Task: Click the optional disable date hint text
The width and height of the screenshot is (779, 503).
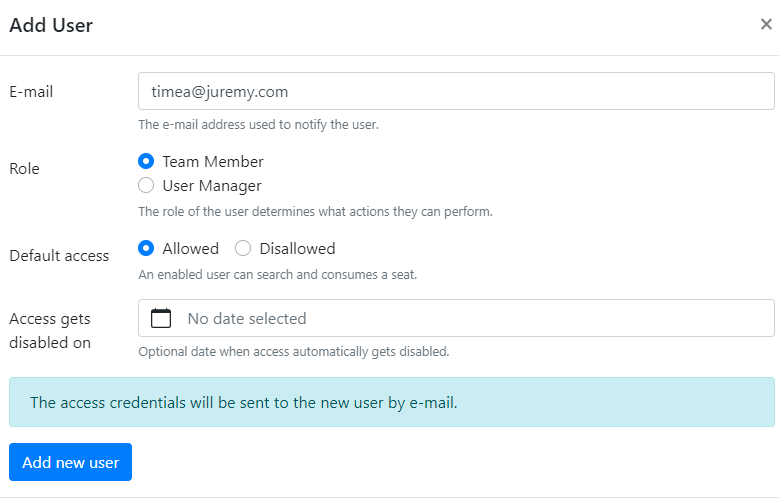Action: coord(293,352)
